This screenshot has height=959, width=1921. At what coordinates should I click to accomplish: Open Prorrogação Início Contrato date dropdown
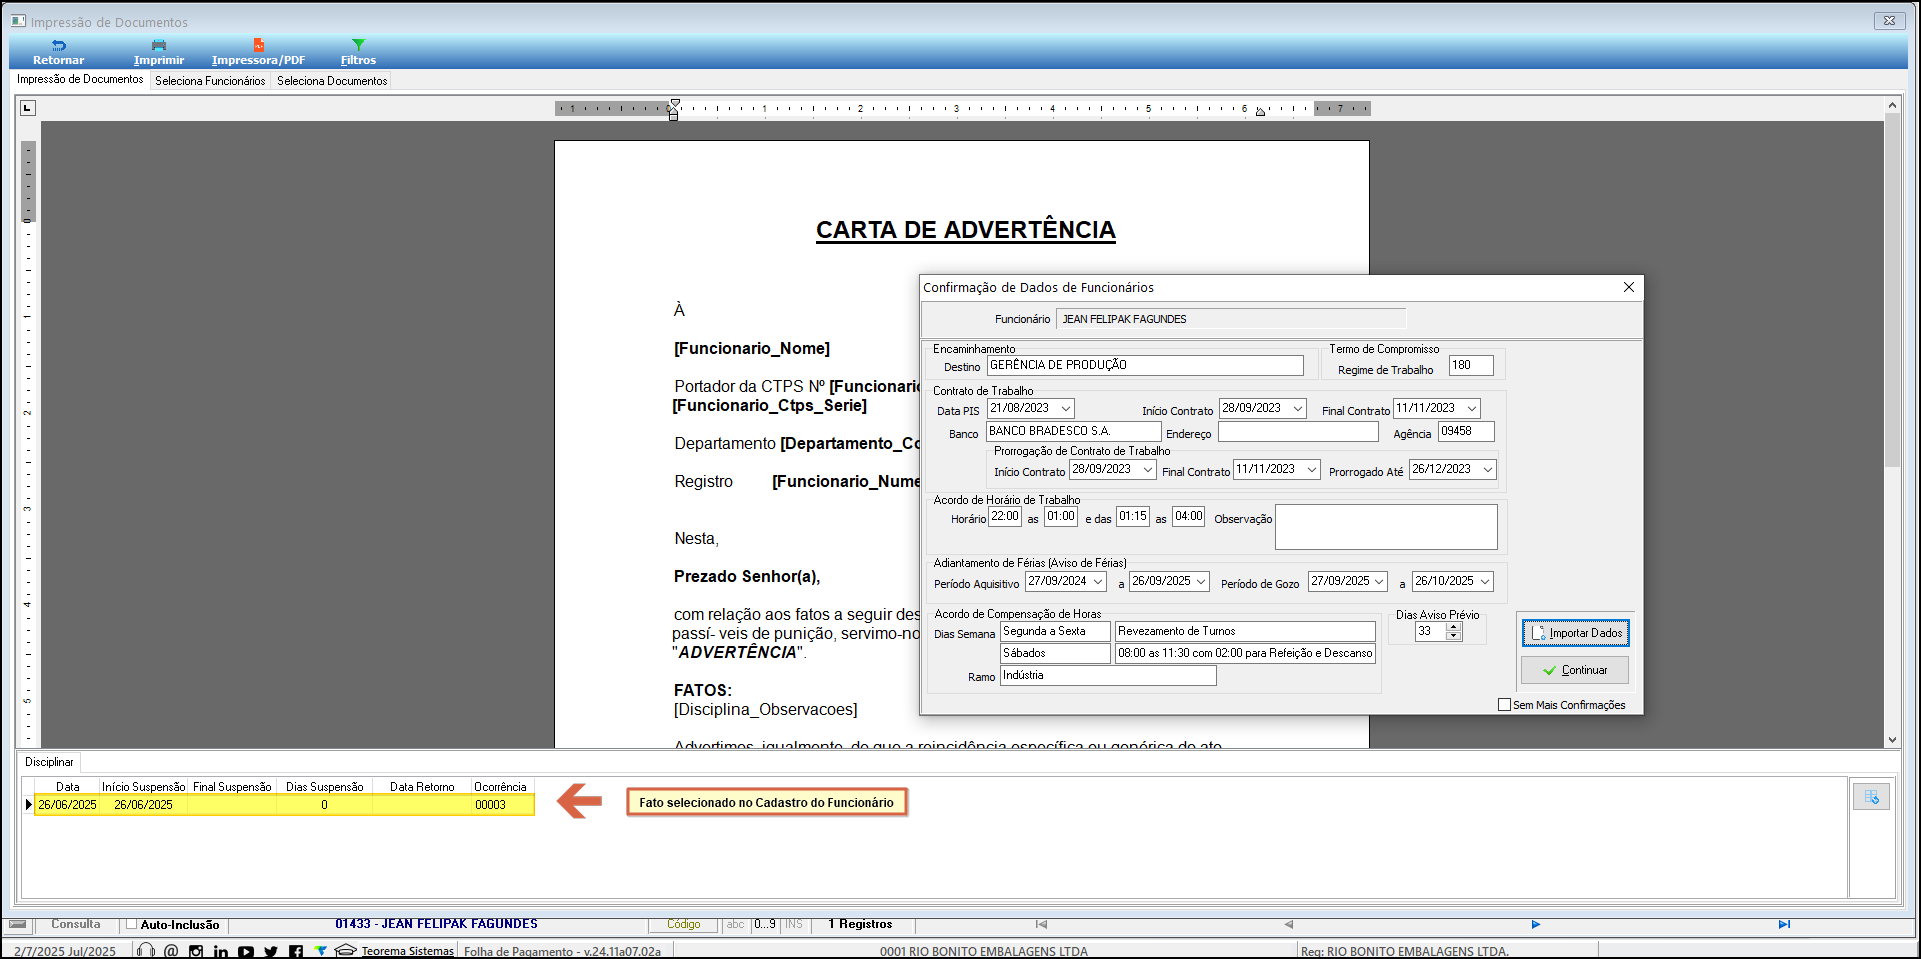(x=1148, y=469)
